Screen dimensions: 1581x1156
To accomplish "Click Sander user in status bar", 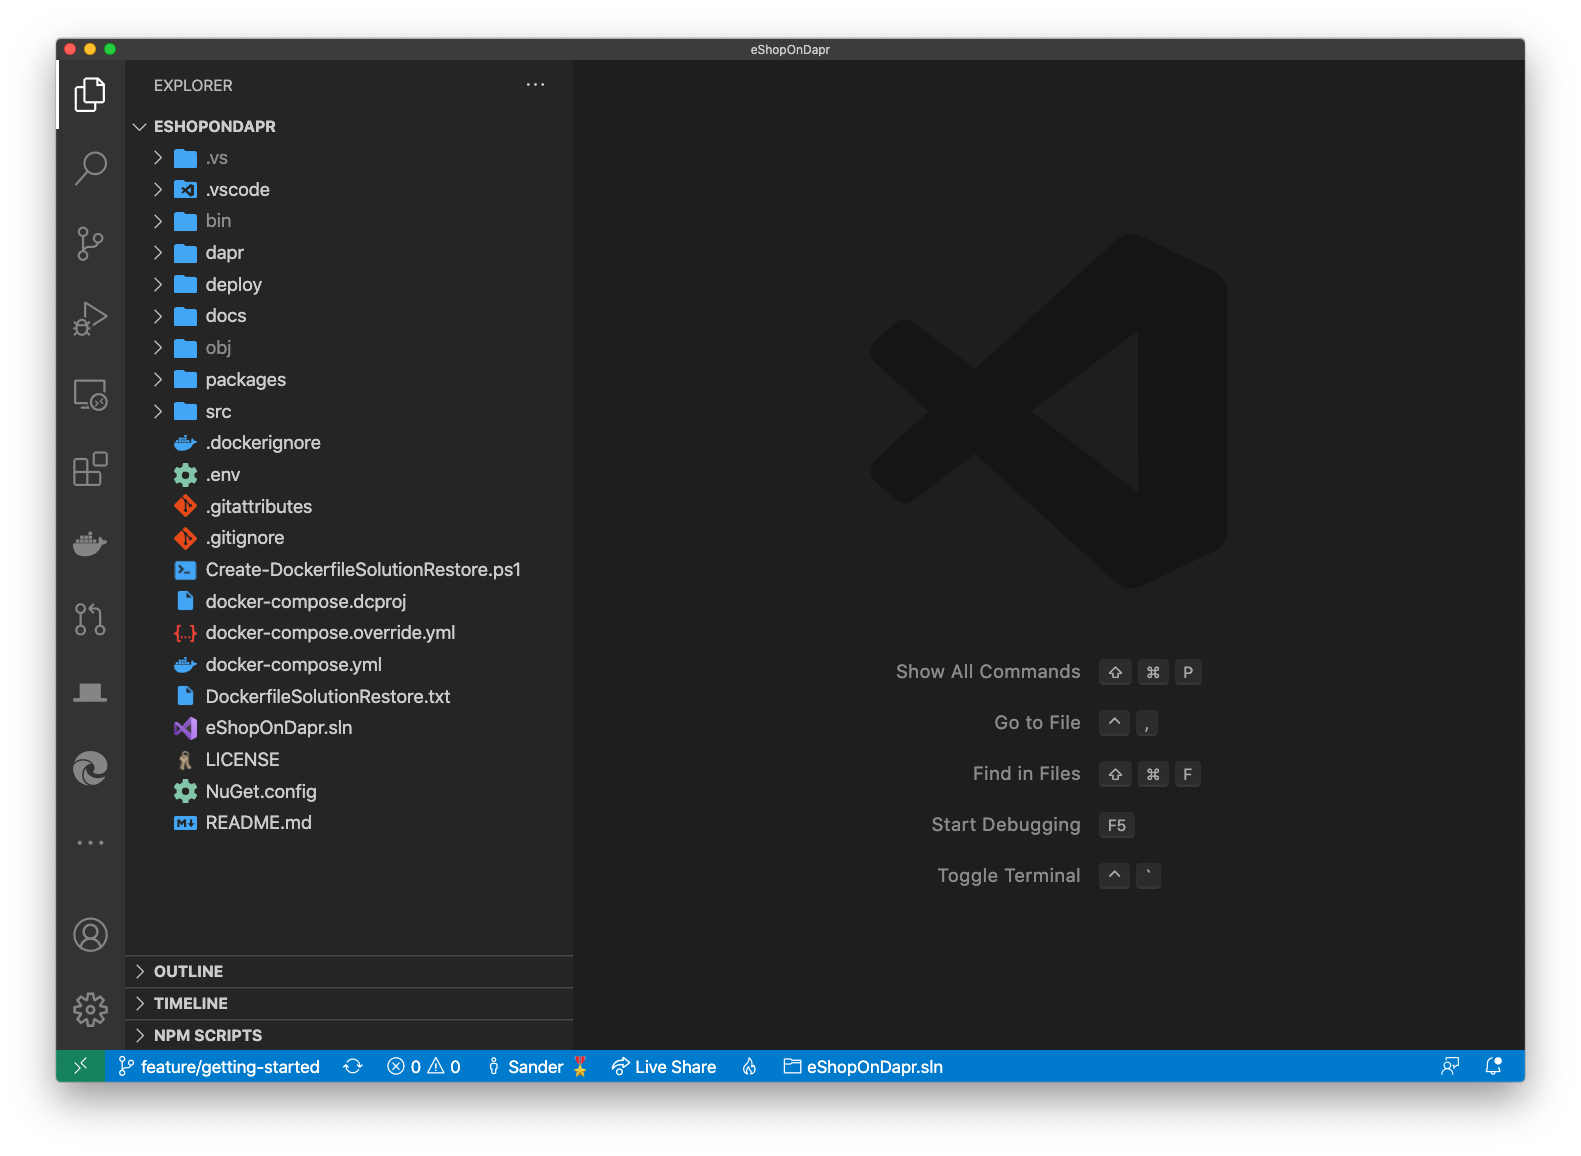I will coord(538,1066).
